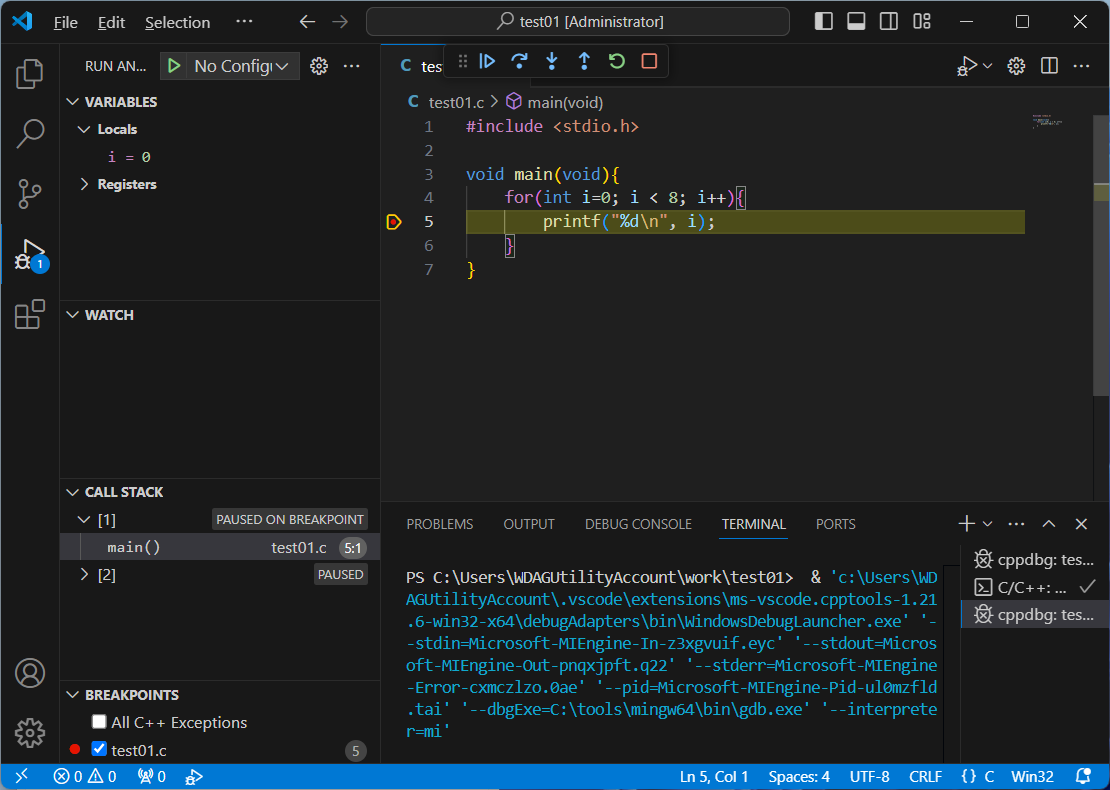Open the Selection menu
This screenshot has width=1110, height=790.
pyautogui.click(x=177, y=22)
